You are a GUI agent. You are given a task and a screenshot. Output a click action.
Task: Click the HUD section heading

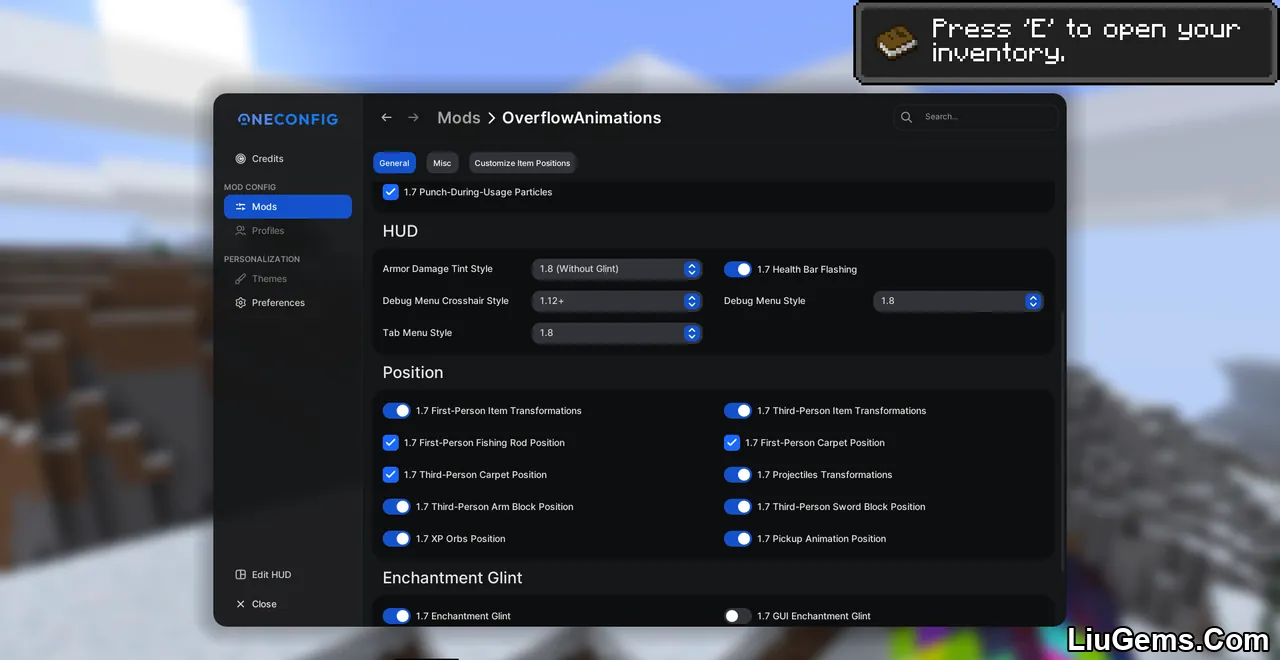pos(400,231)
